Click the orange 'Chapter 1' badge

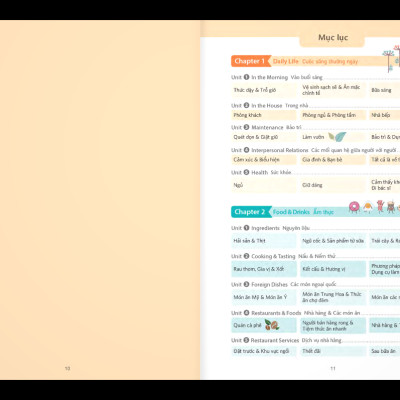pyautogui.click(x=250, y=61)
